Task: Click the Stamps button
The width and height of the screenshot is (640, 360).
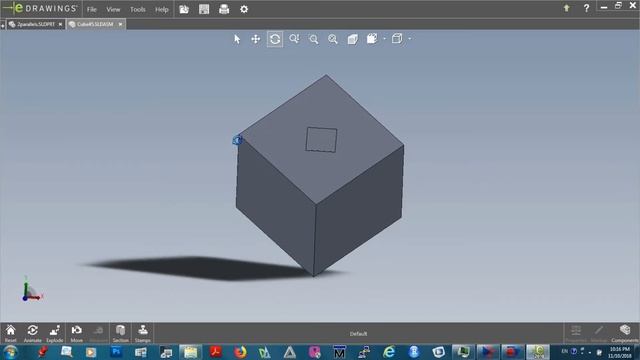Action: tap(142, 333)
